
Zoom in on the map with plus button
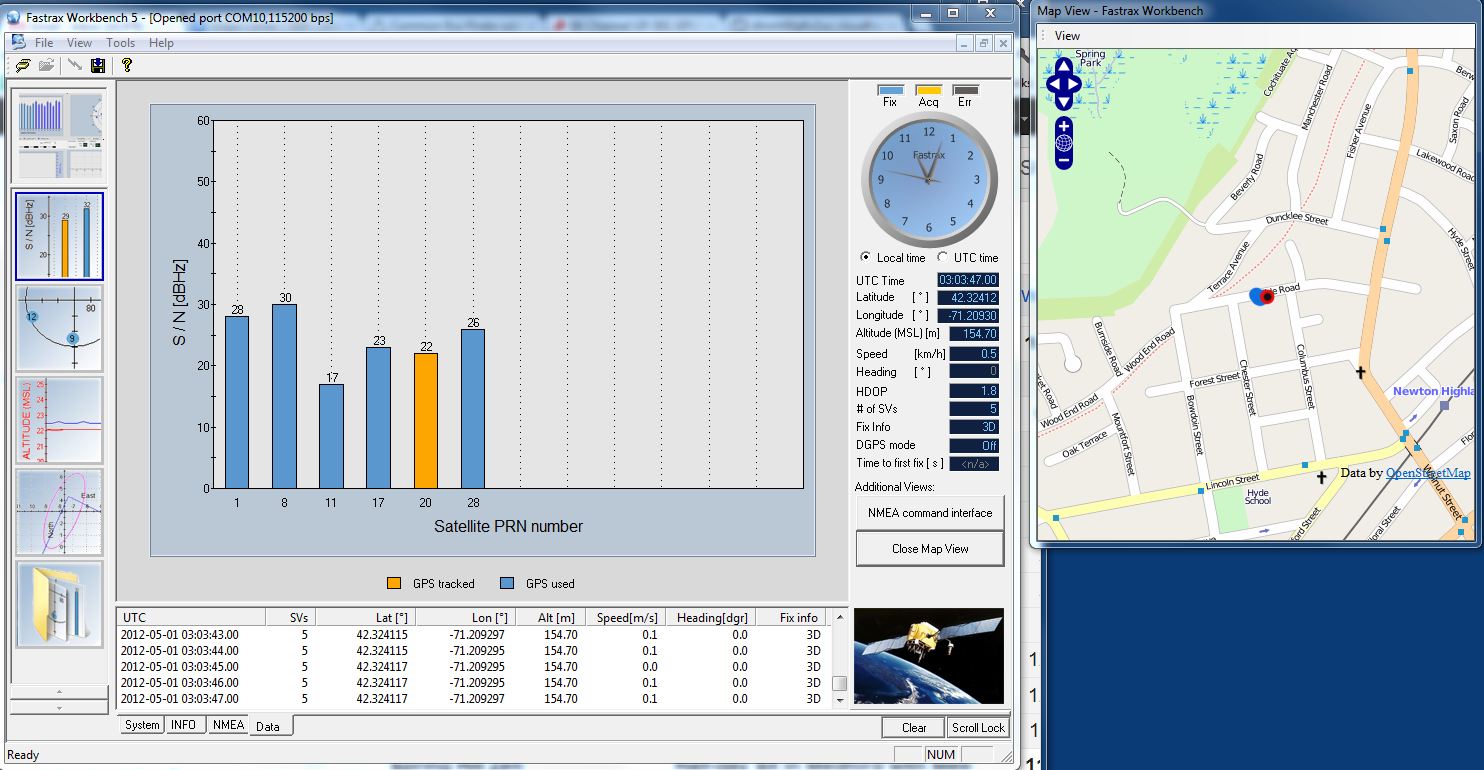[x=1064, y=127]
